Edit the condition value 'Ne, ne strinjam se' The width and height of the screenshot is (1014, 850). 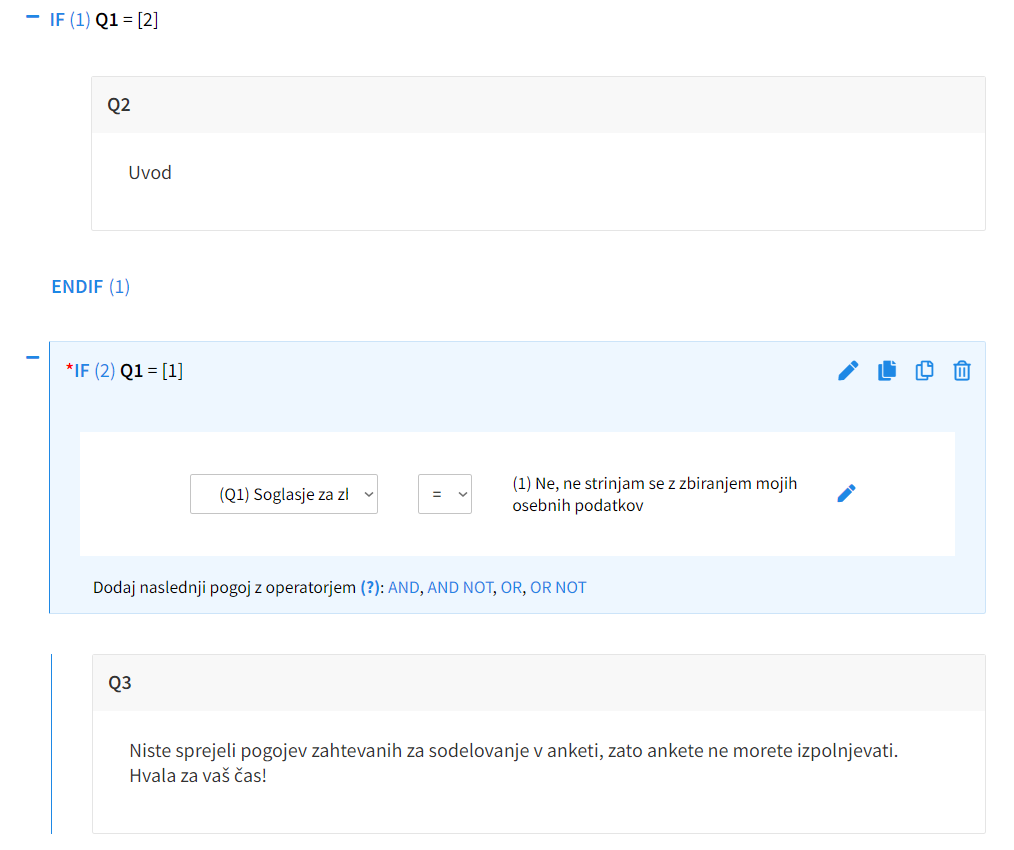coord(846,494)
